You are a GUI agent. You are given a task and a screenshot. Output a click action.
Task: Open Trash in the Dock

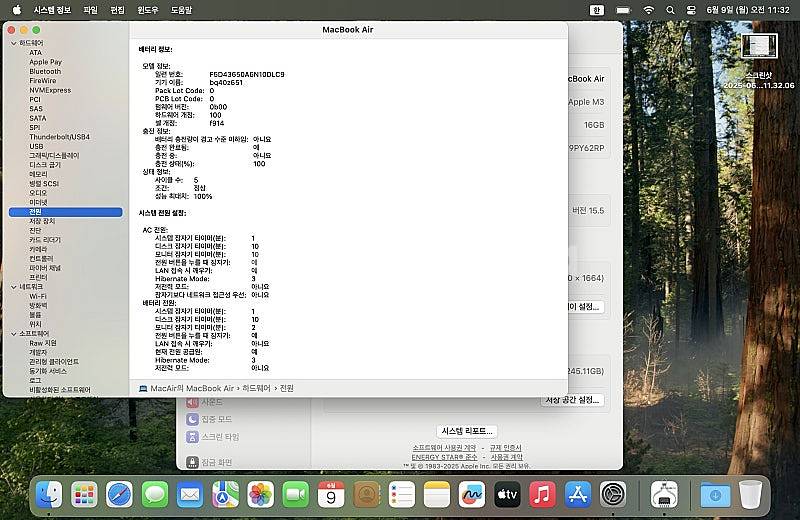pos(750,494)
